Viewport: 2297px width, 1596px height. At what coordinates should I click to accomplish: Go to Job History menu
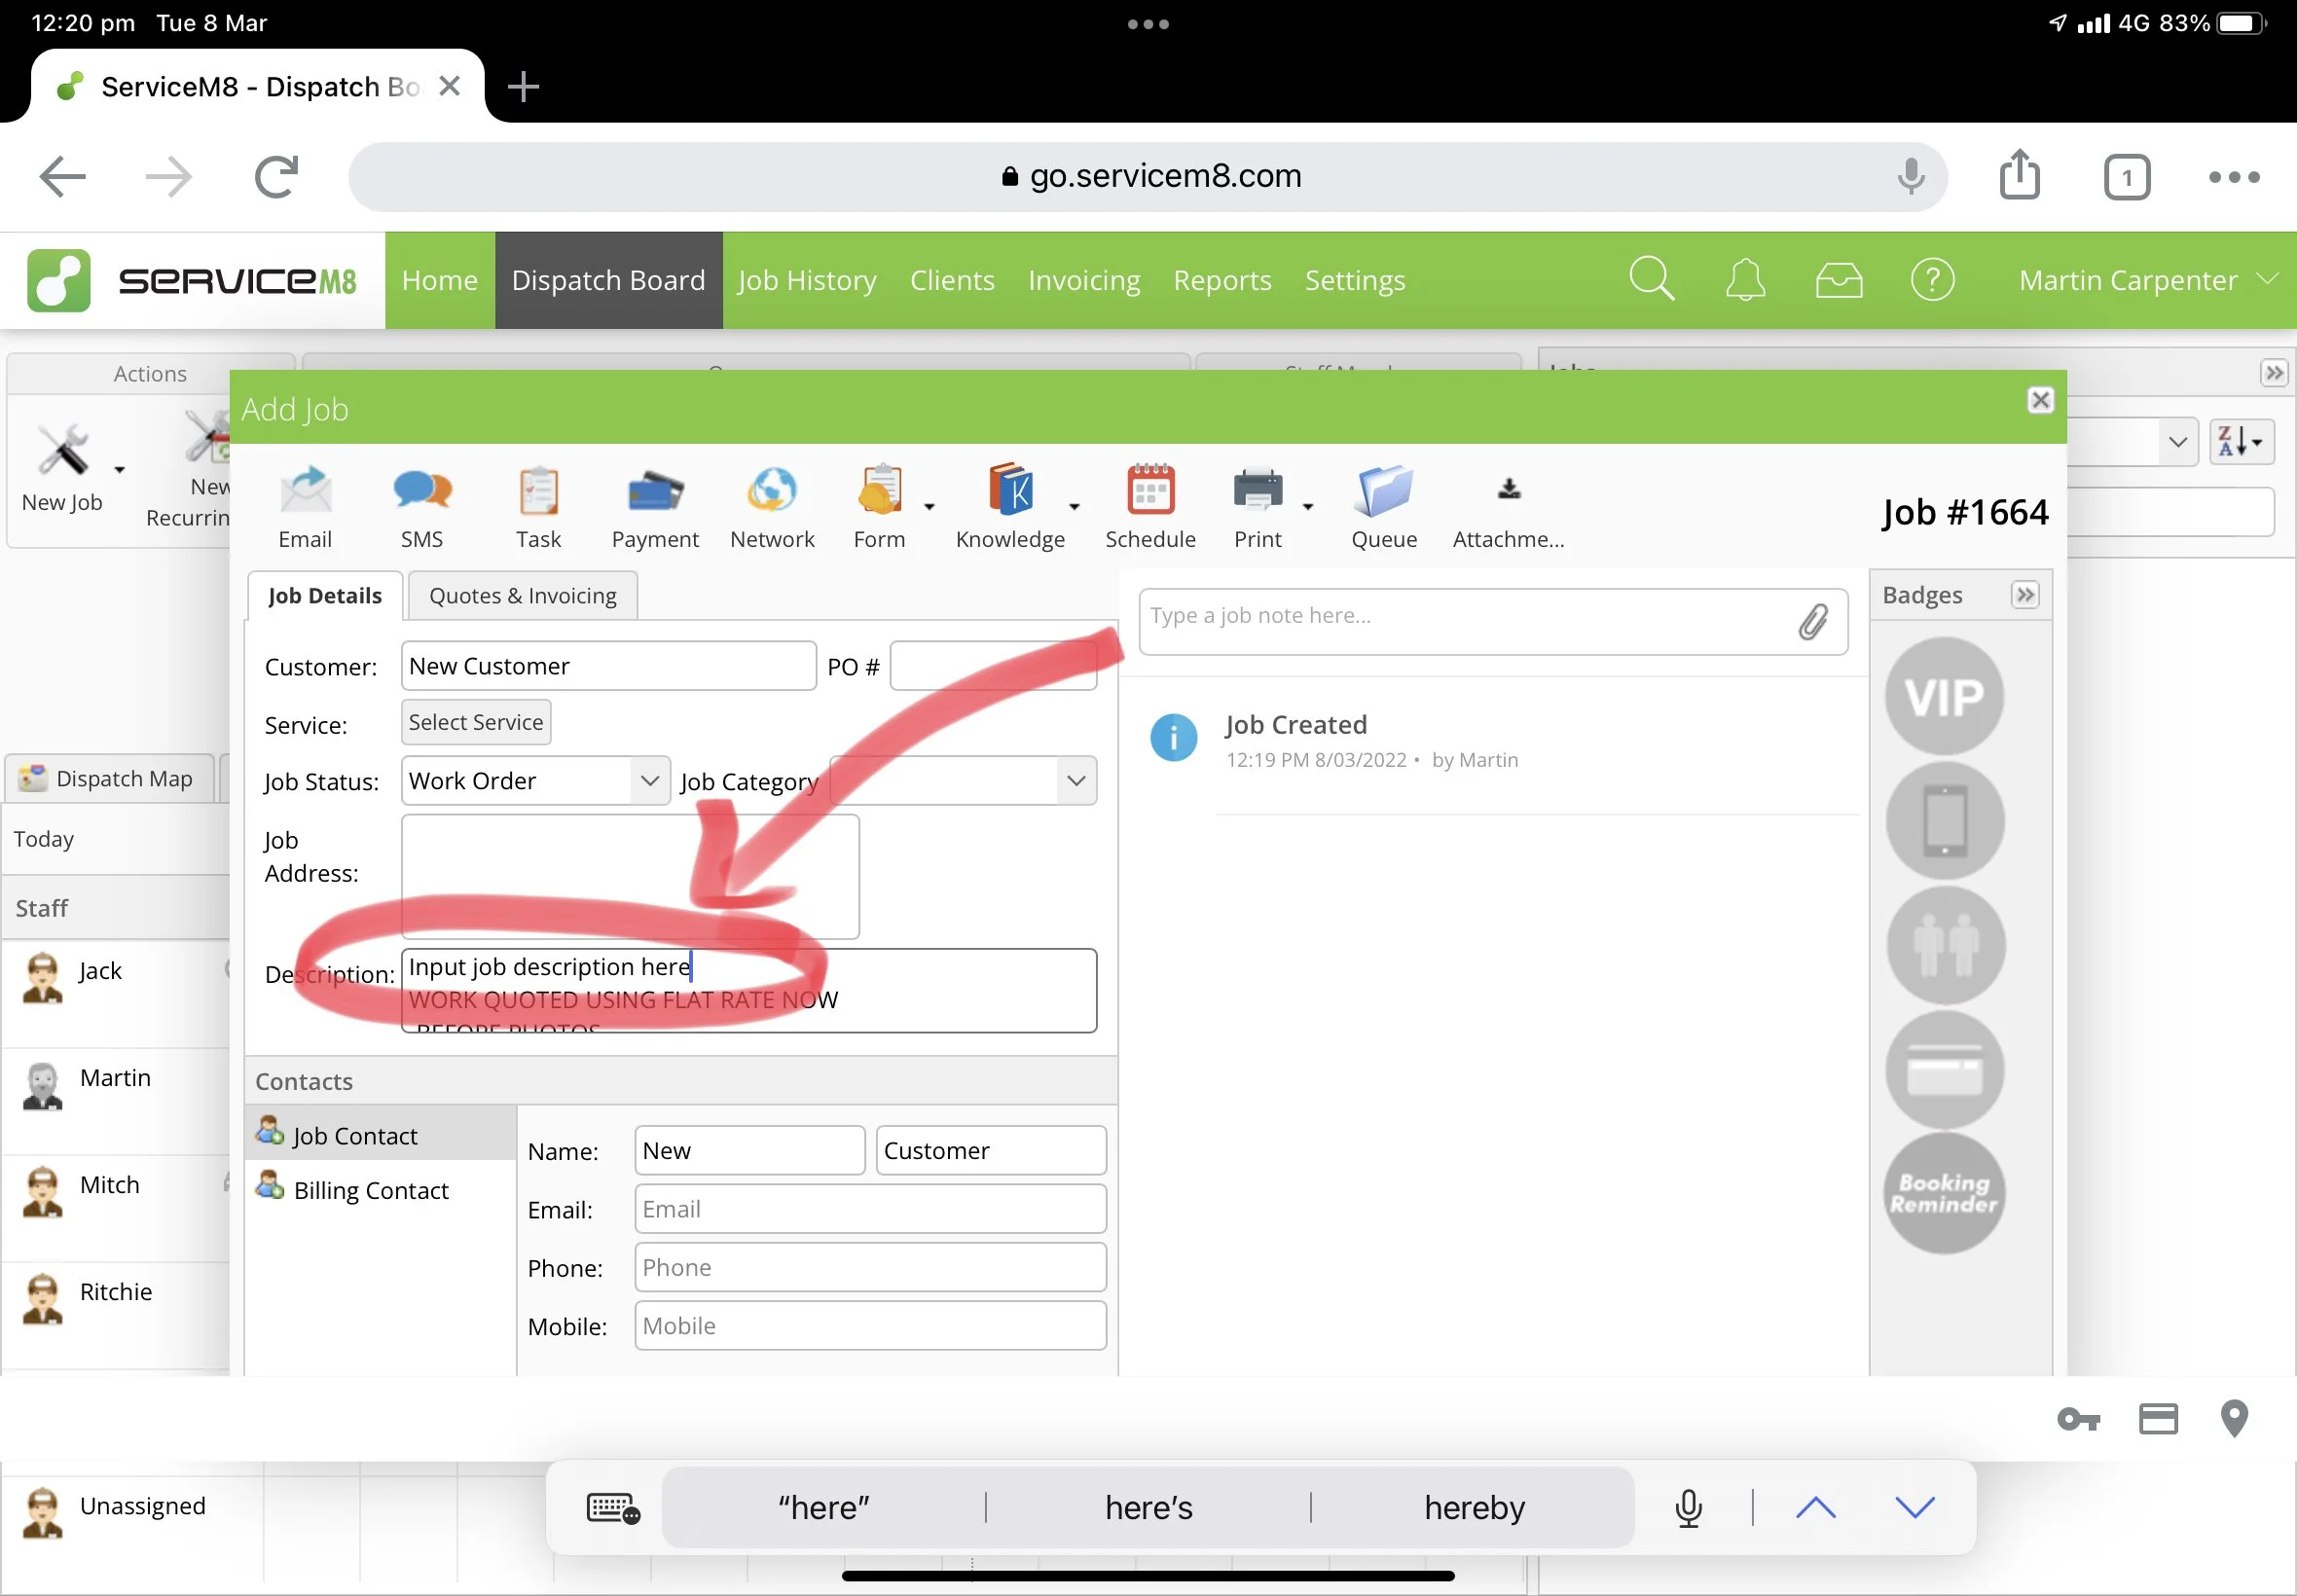tap(806, 280)
